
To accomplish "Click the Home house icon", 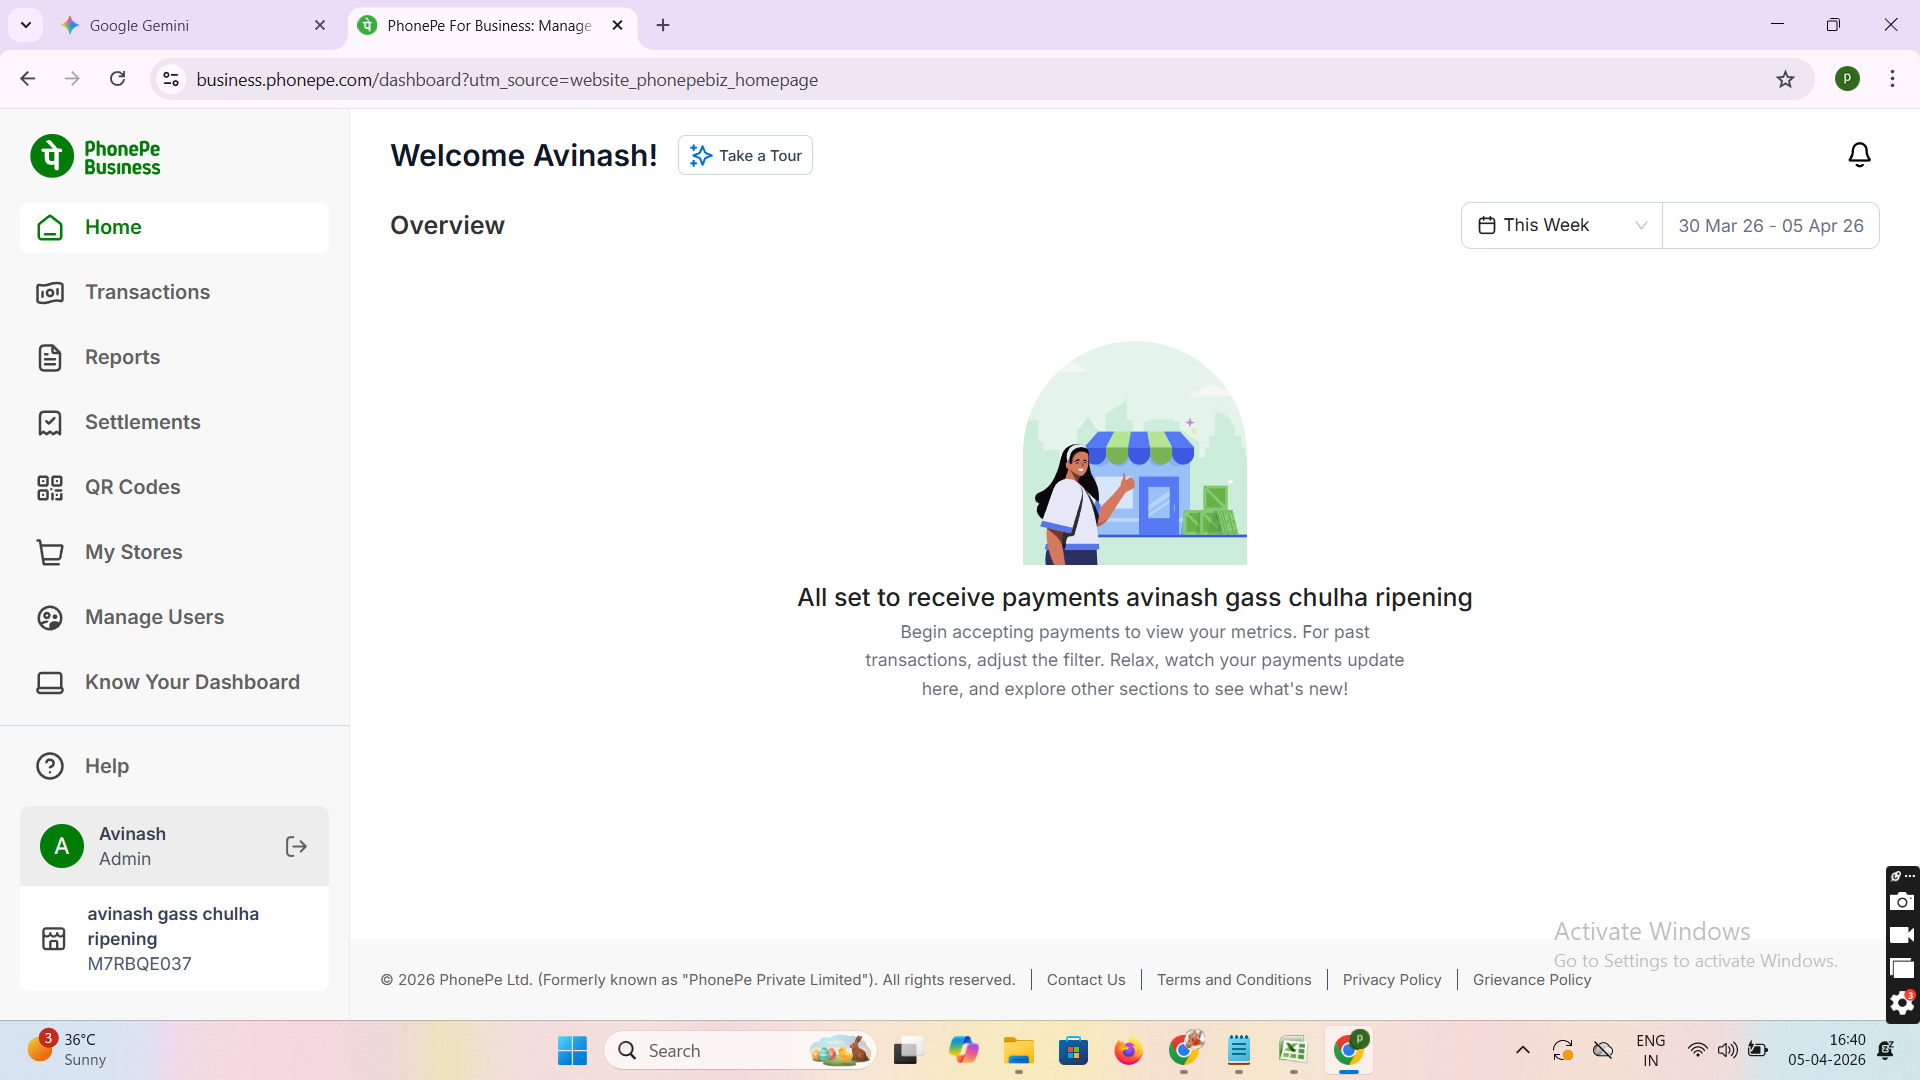I will click(x=50, y=228).
